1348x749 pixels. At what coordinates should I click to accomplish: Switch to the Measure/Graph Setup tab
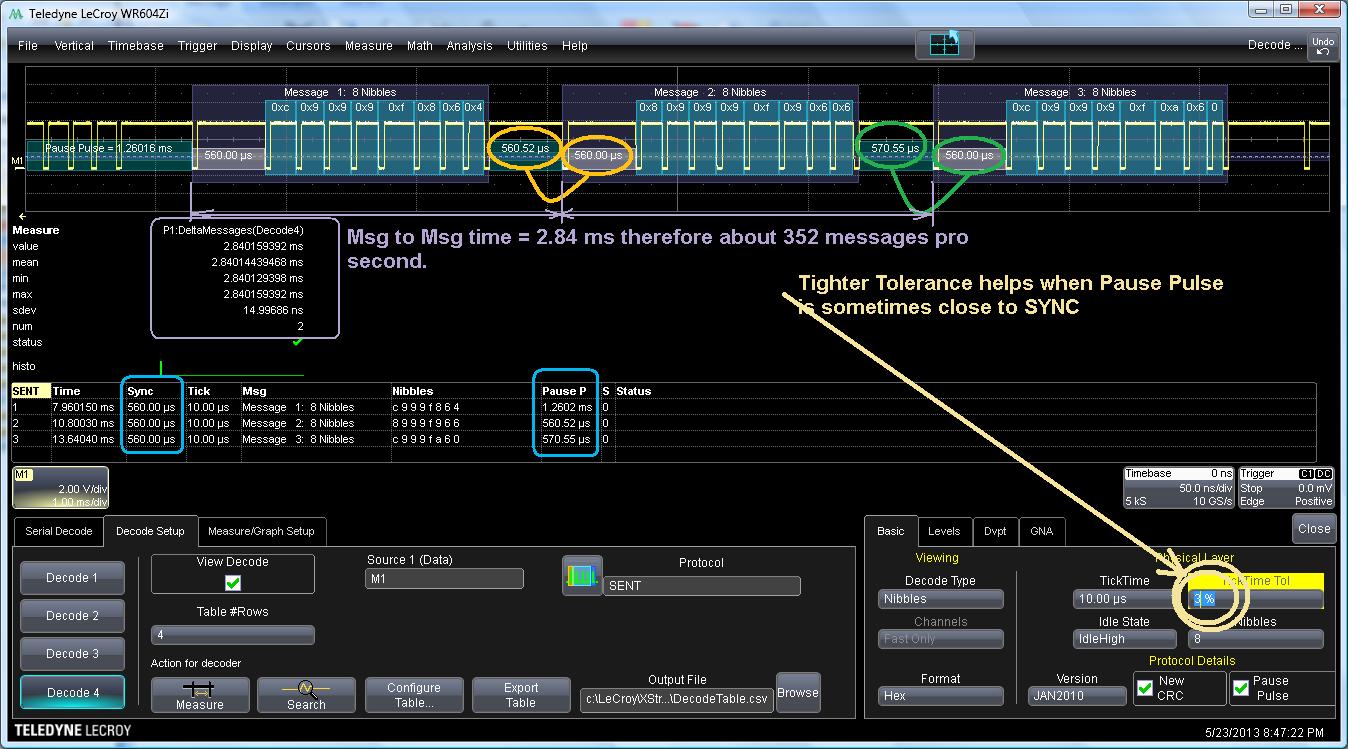pyautogui.click(x=261, y=531)
